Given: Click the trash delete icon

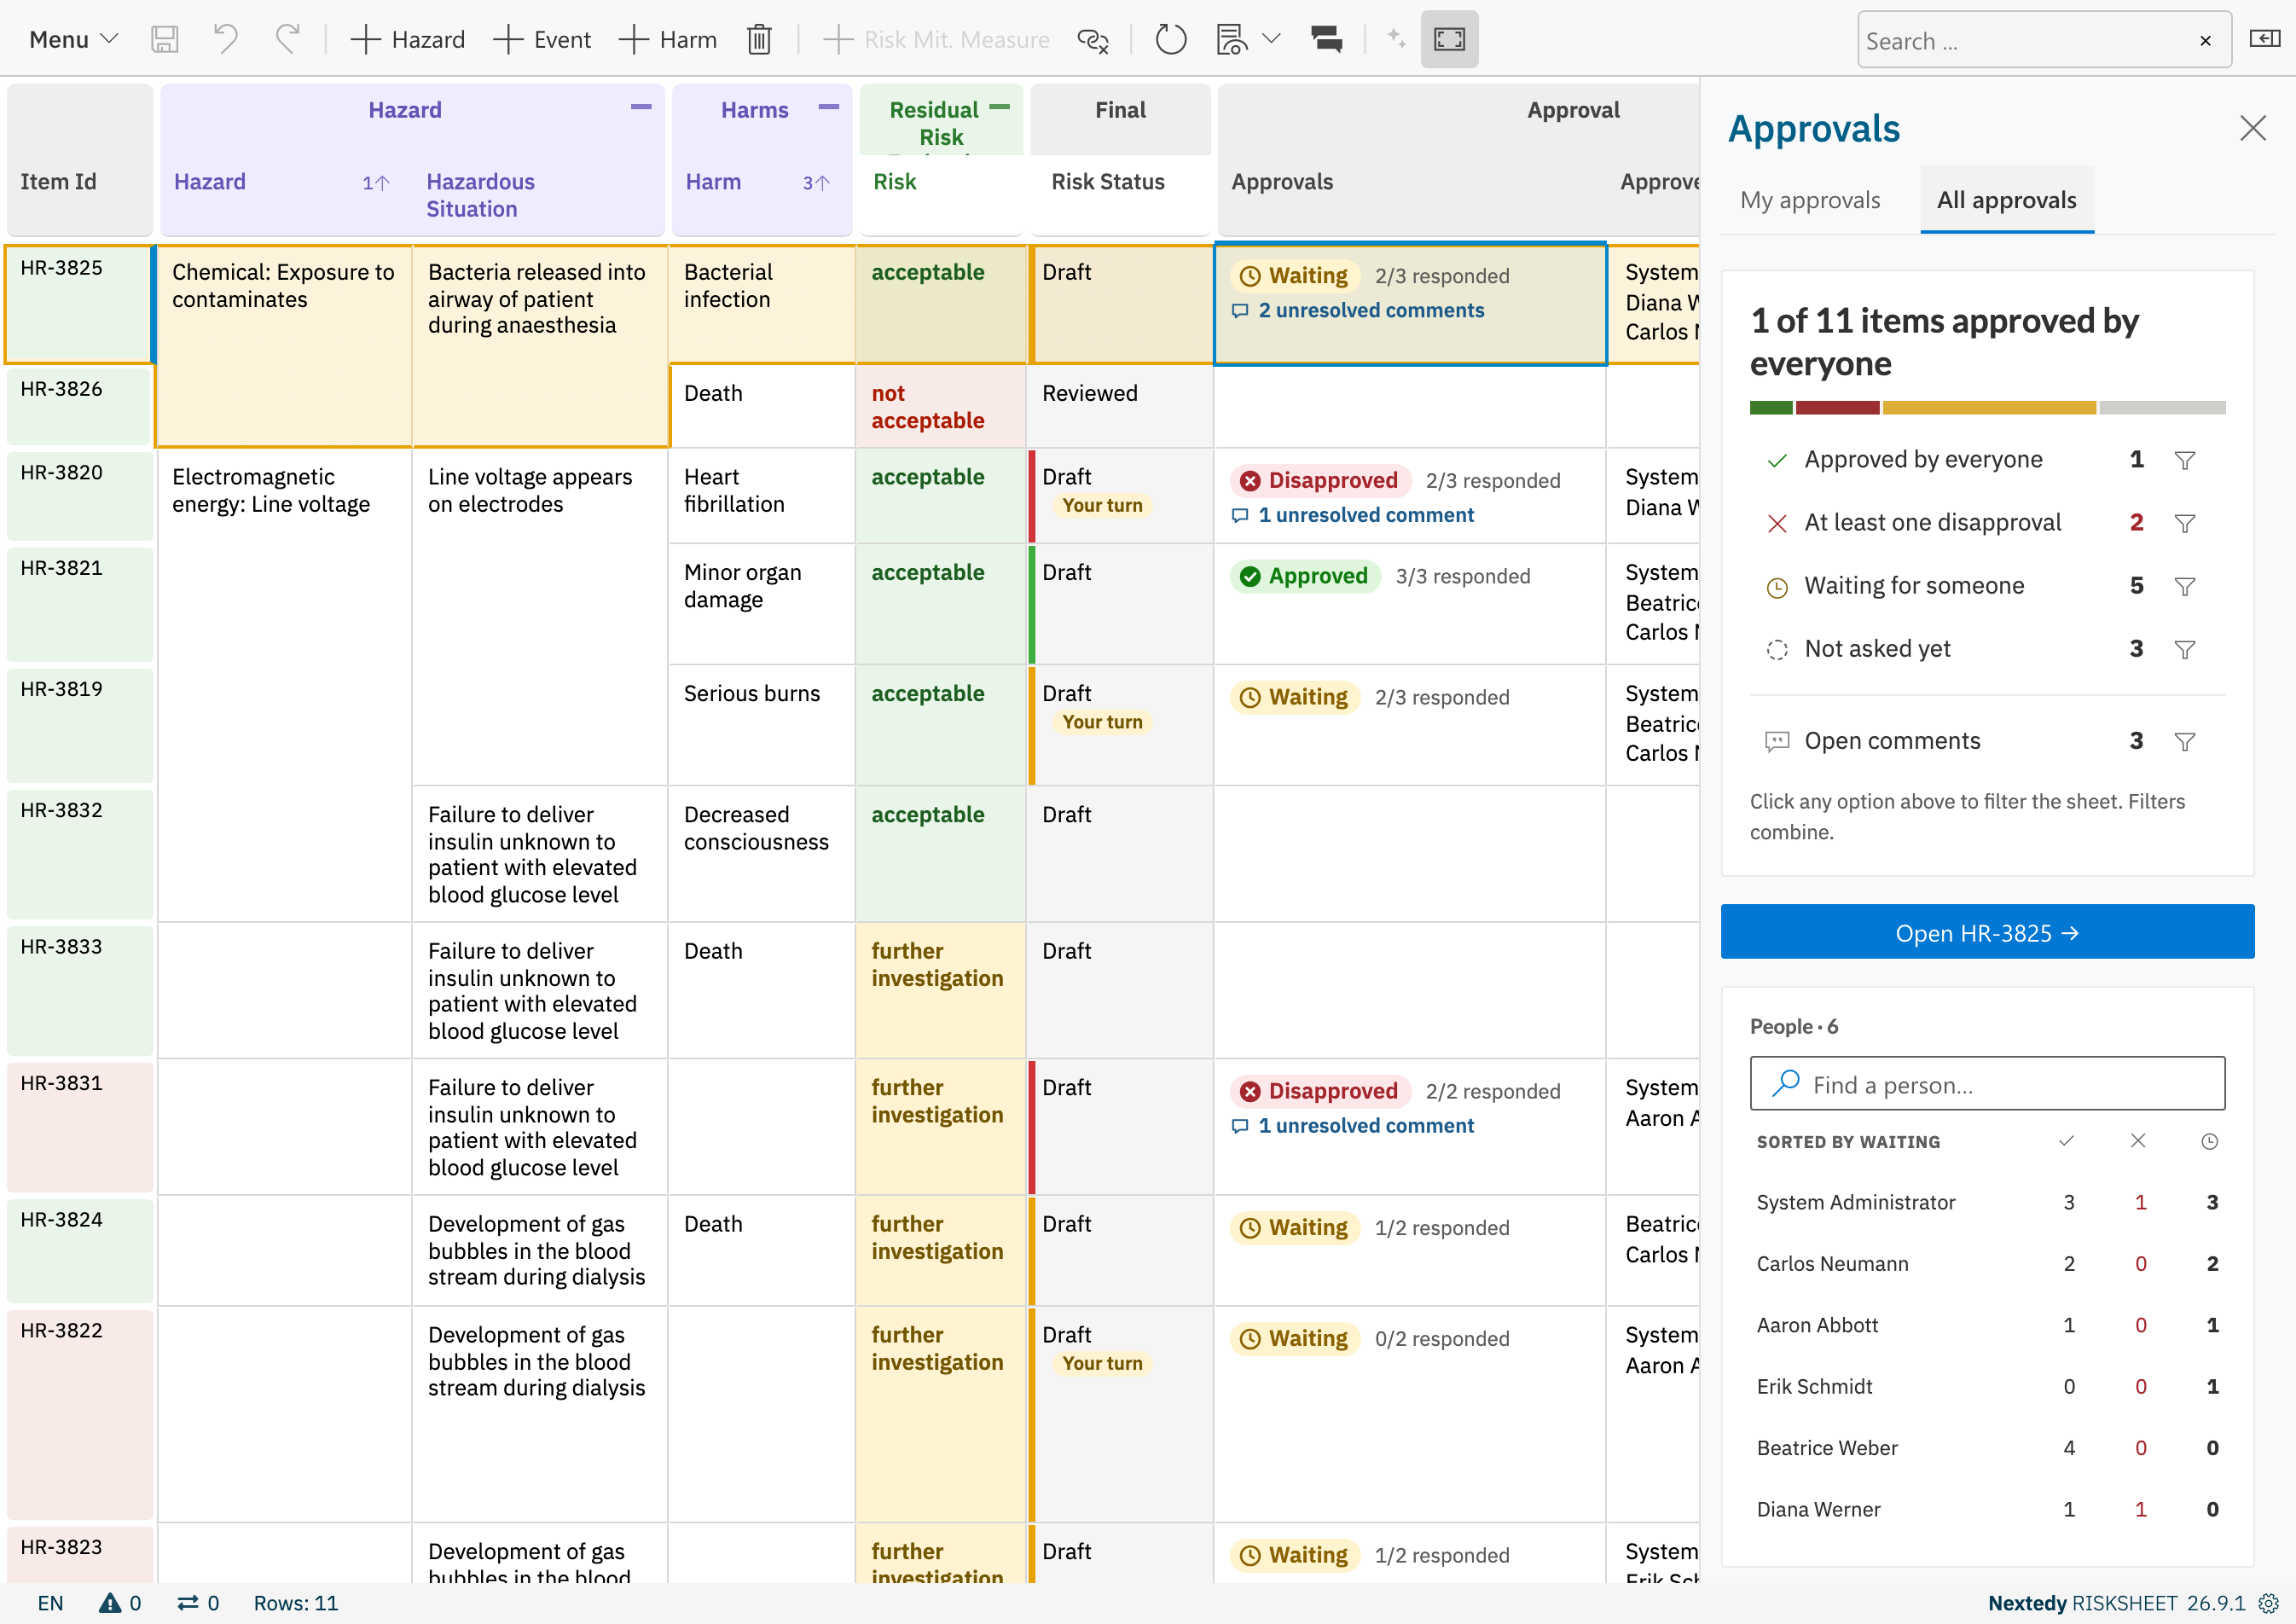Looking at the screenshot, I should pos(759,40).
